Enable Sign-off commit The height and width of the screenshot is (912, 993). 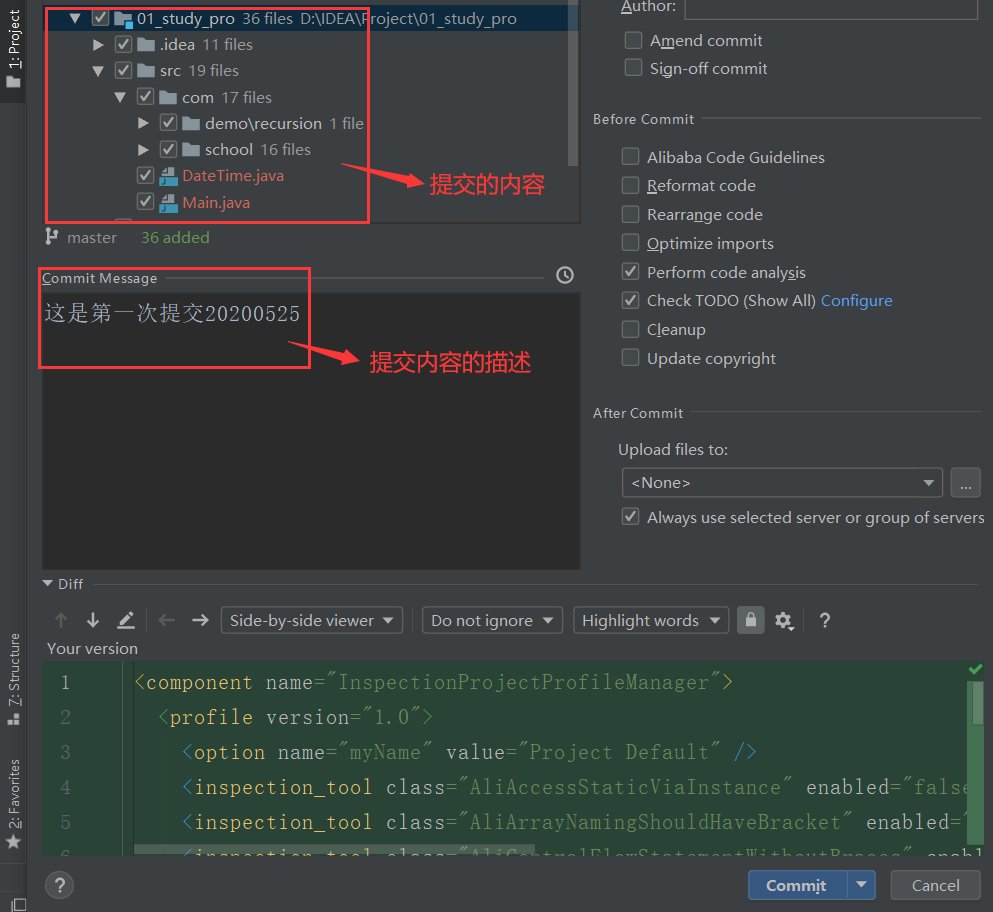[633, 68]
